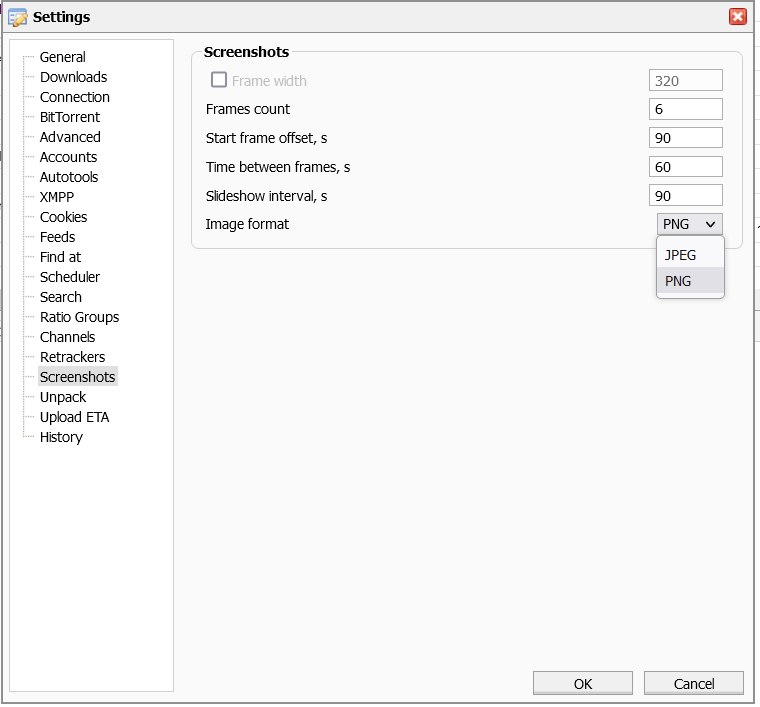Show the History settings page
Viewport: 760px width, 707px height.
click(61, 437)
